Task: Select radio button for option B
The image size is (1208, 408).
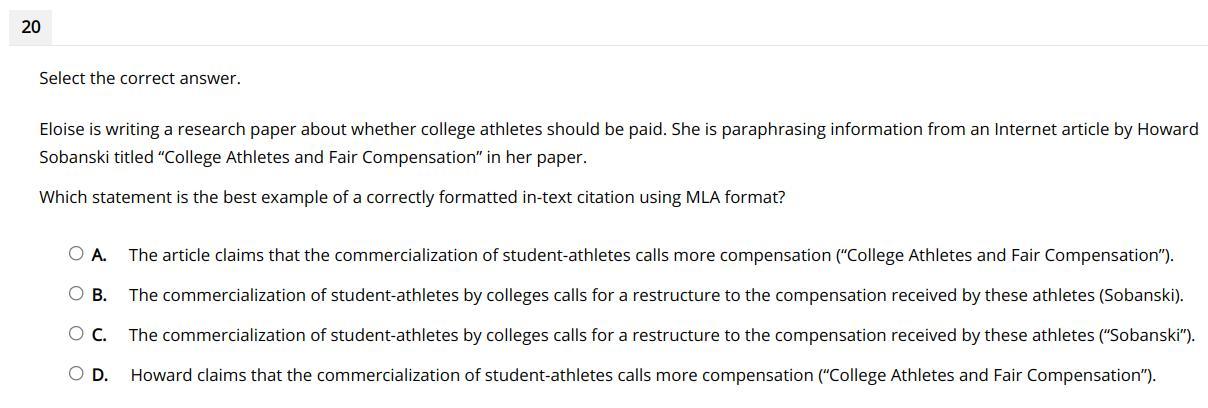Action: pyautogui.click(x=77, y=294)
